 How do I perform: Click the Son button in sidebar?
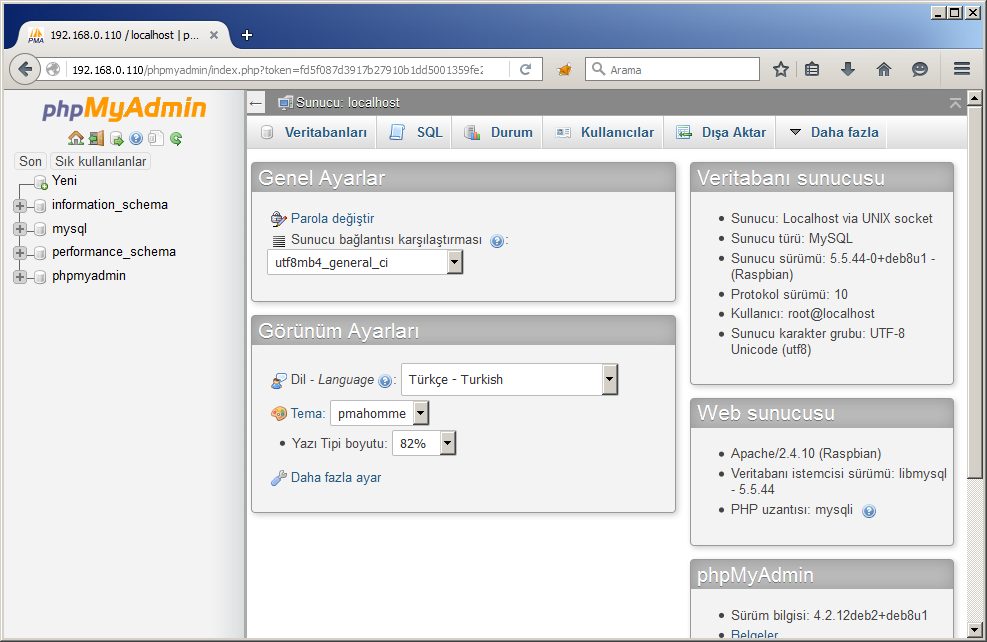(30, 161)
